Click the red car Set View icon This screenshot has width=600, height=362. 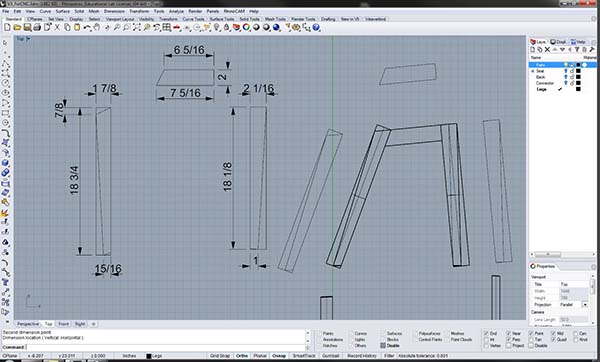coord(176,28)
